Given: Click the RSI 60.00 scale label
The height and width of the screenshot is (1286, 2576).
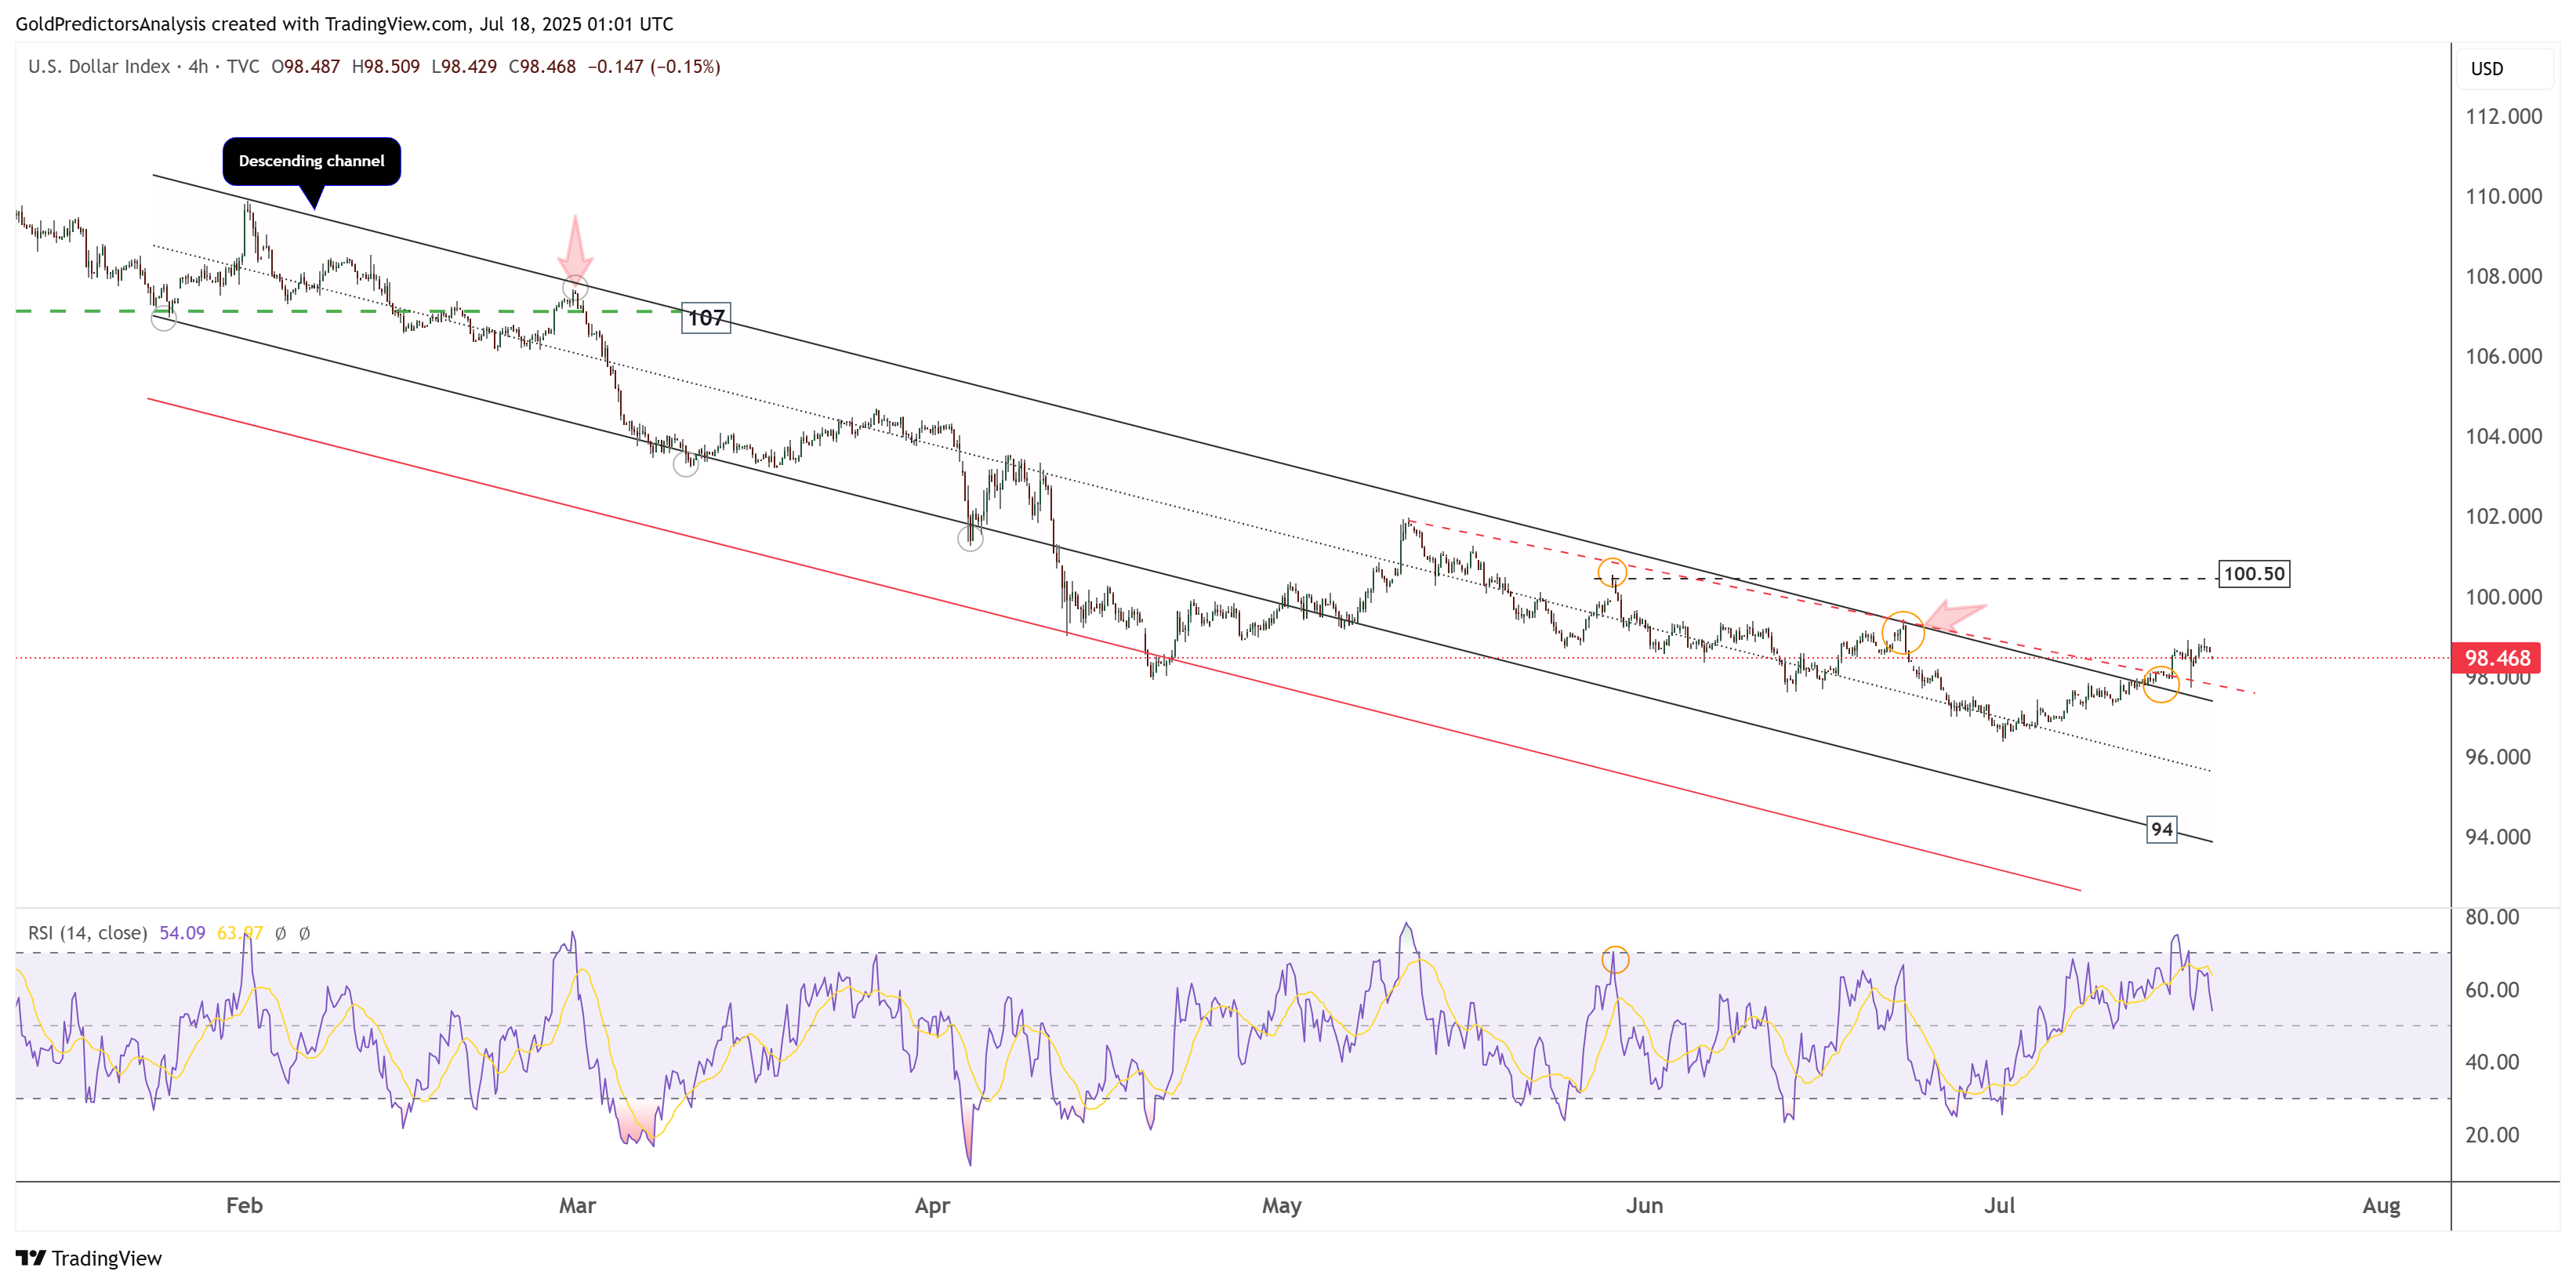Looking at the screenshot, I should tap(2491, 990).
